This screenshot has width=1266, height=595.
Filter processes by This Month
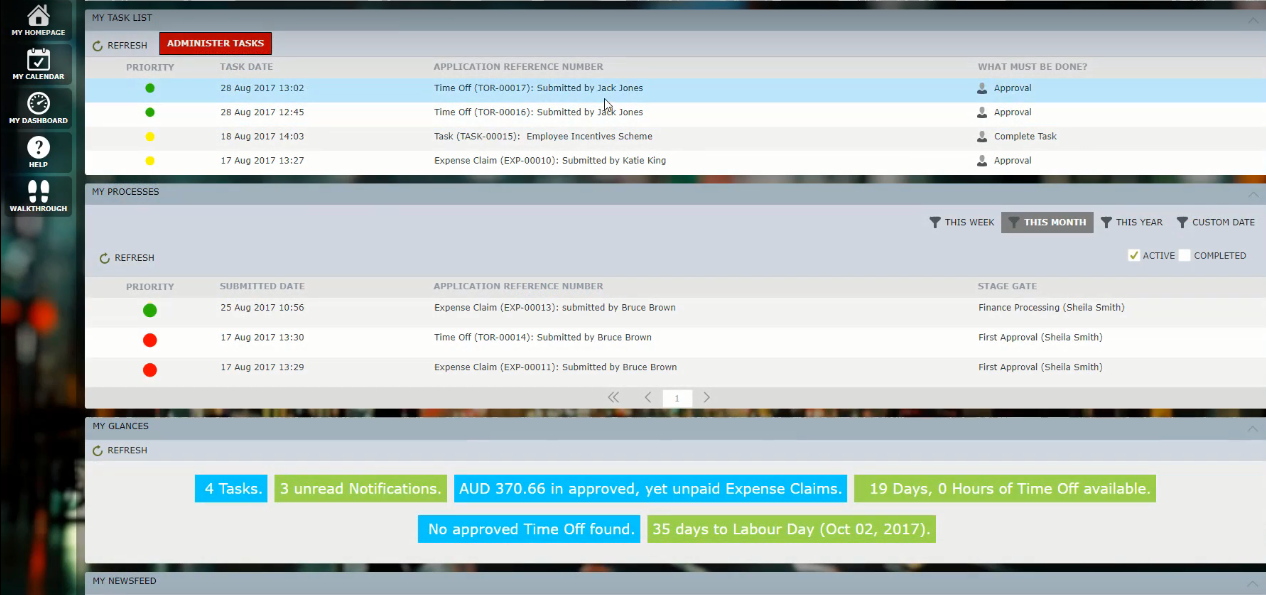click(1047, 222)
